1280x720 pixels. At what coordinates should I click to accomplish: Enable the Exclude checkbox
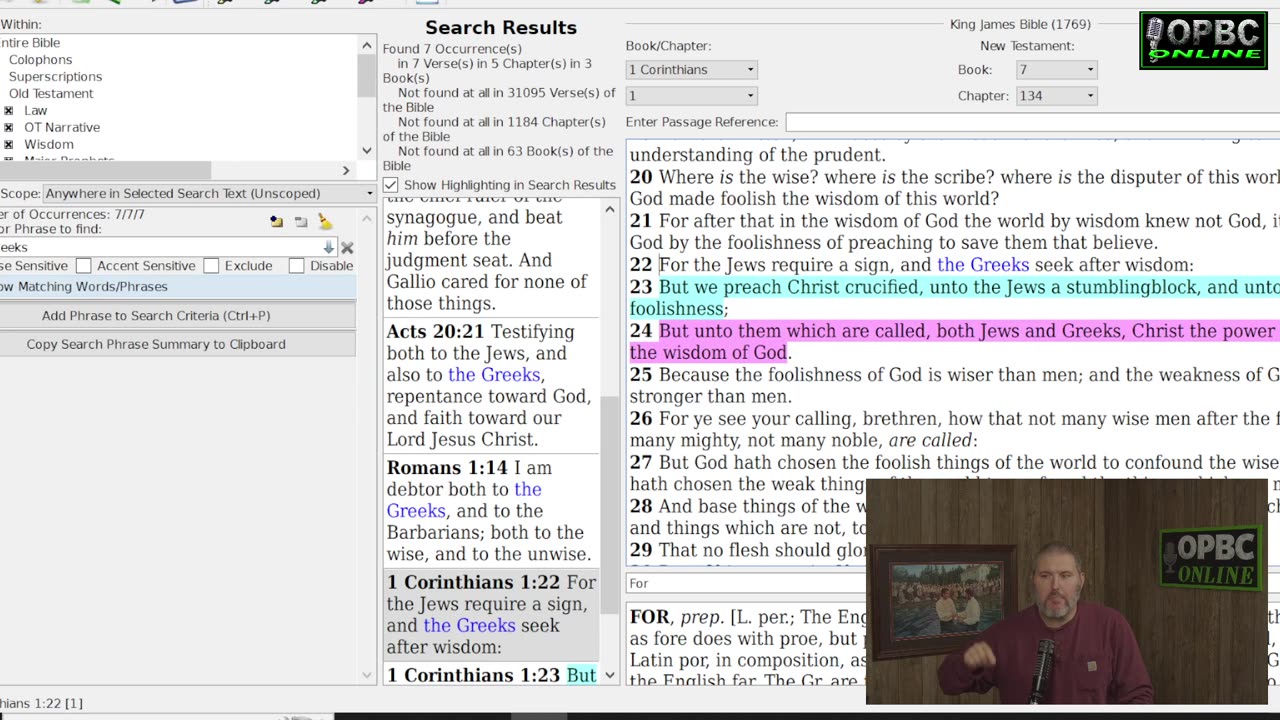(x=211, y=265)
